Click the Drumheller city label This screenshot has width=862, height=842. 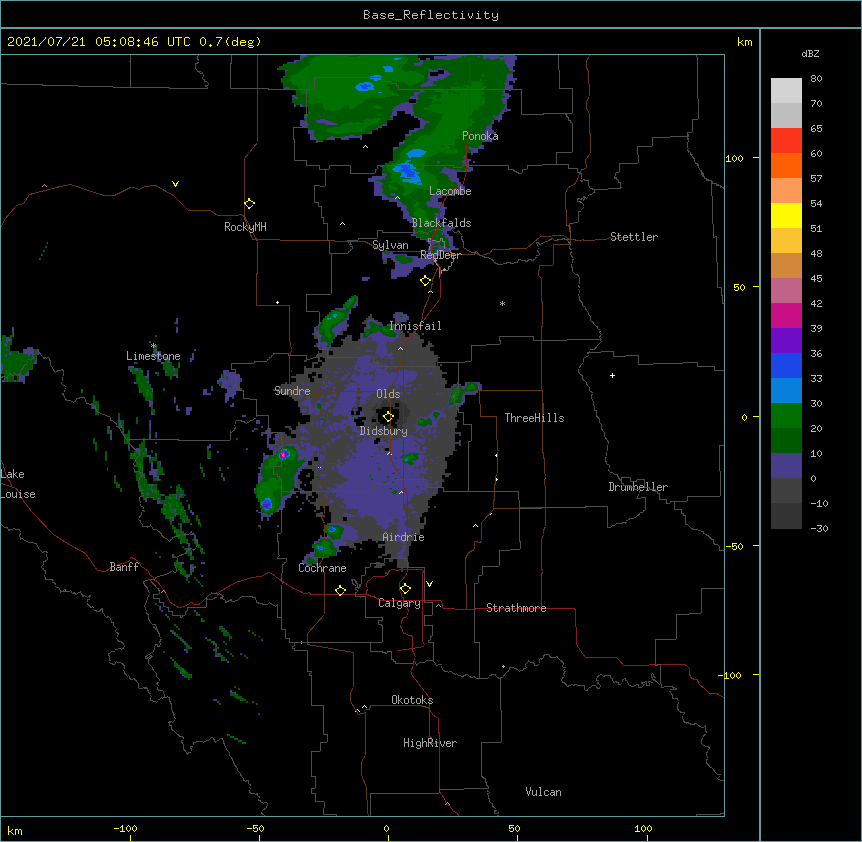click(638, 487)
